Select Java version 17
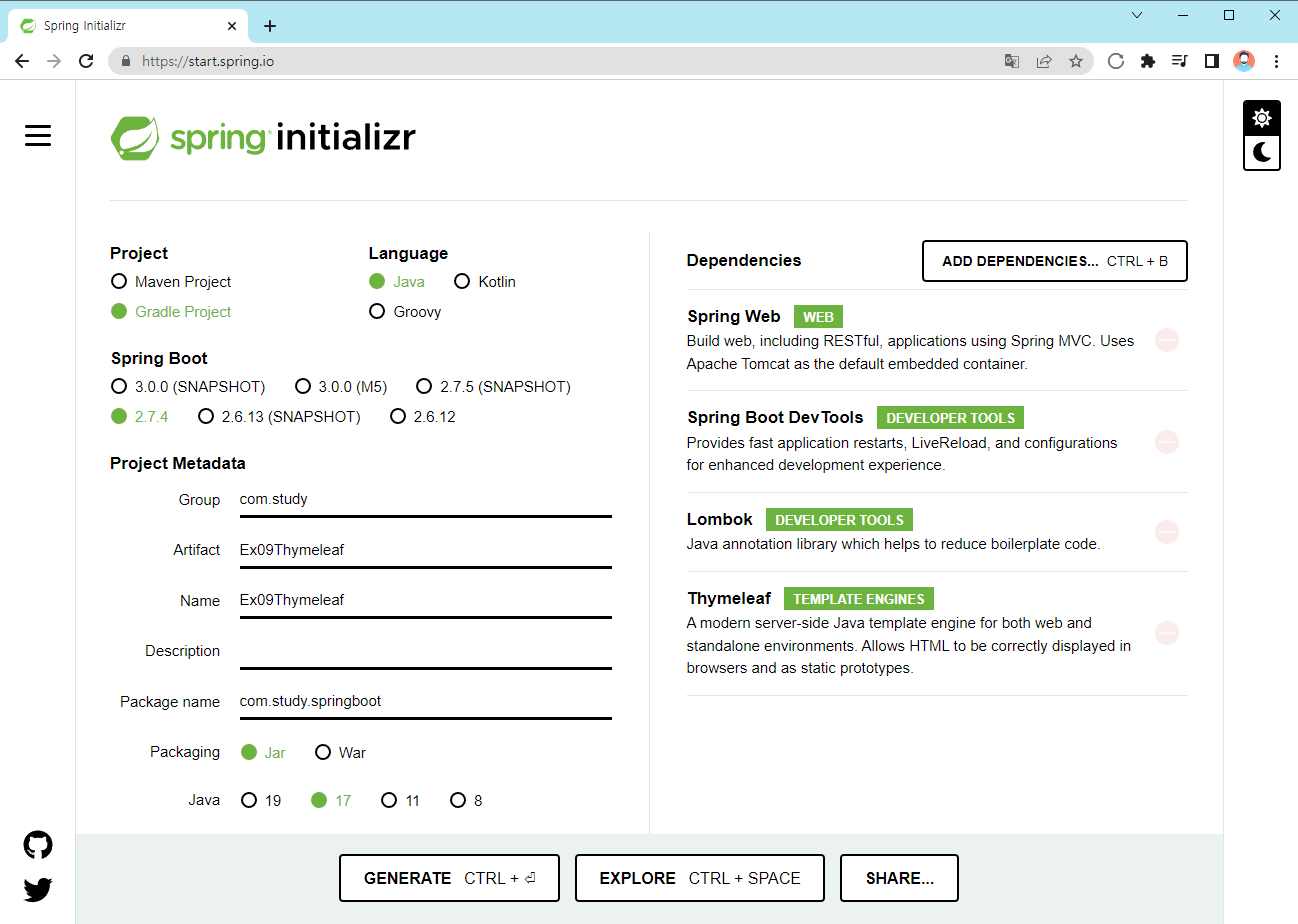This screenshot has width=1298, height=924. [x=332, y=800]
